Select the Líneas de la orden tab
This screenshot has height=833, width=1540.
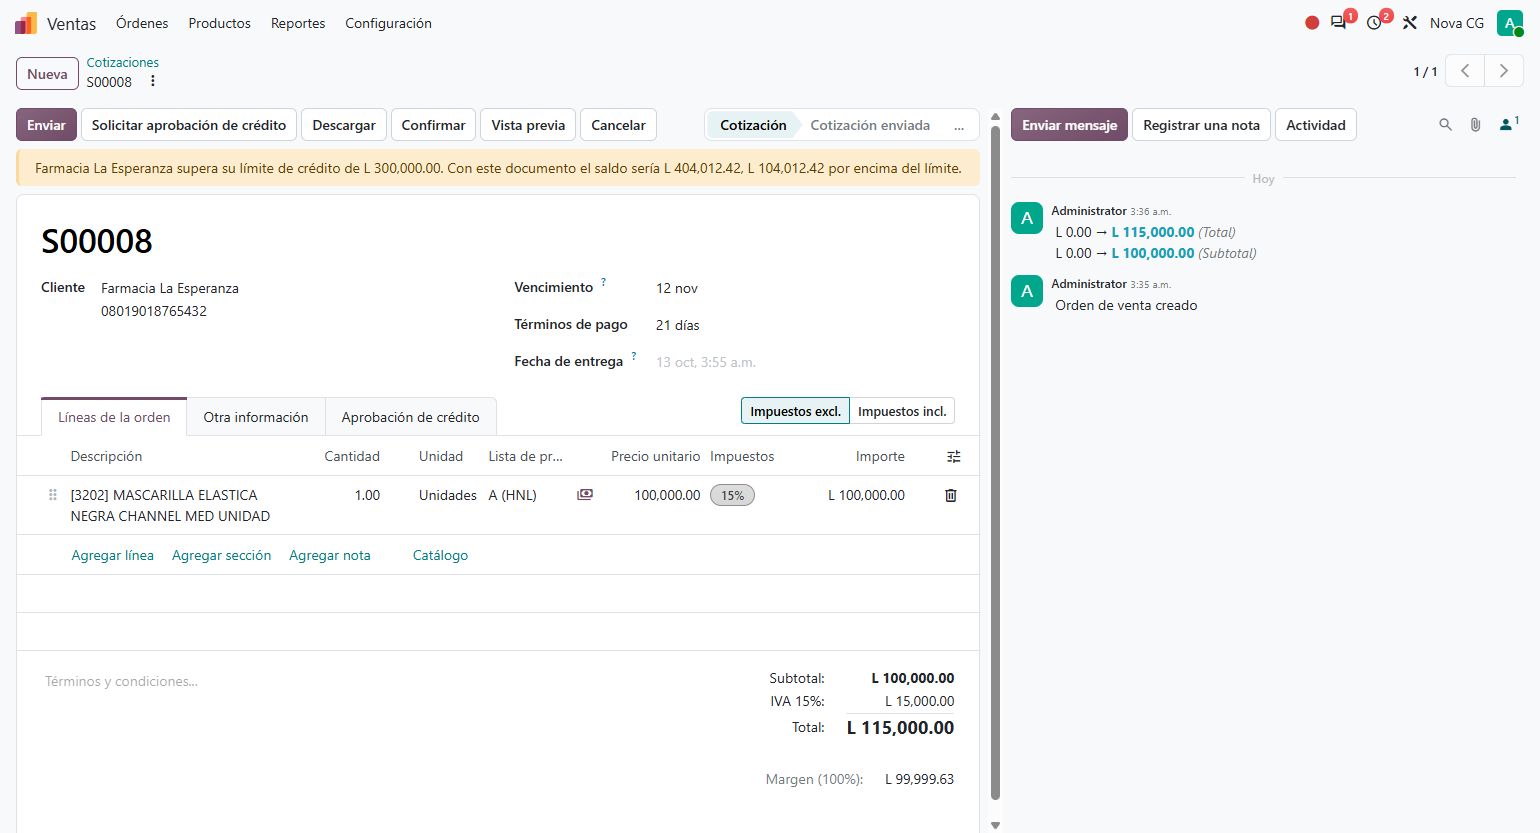pyautogui.click(x=114, y=417)
